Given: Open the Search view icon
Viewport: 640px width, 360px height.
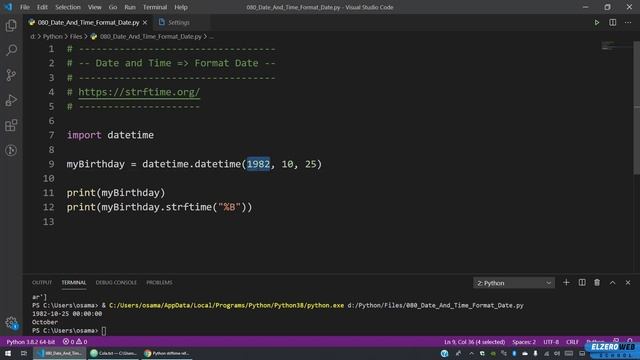Looking at the screenshot, I should pyautogui.click(x=11, y=50).
